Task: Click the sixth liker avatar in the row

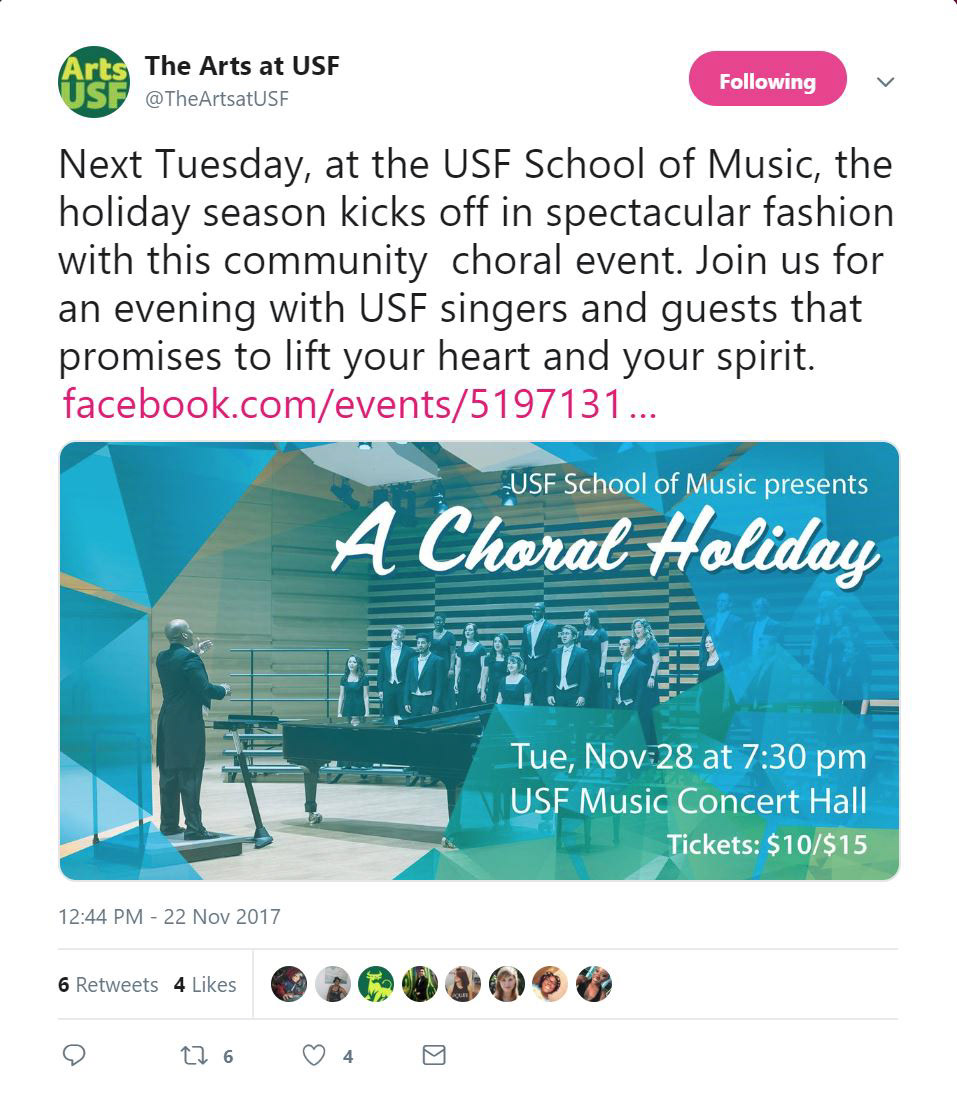Action: [x=507, y=984]
